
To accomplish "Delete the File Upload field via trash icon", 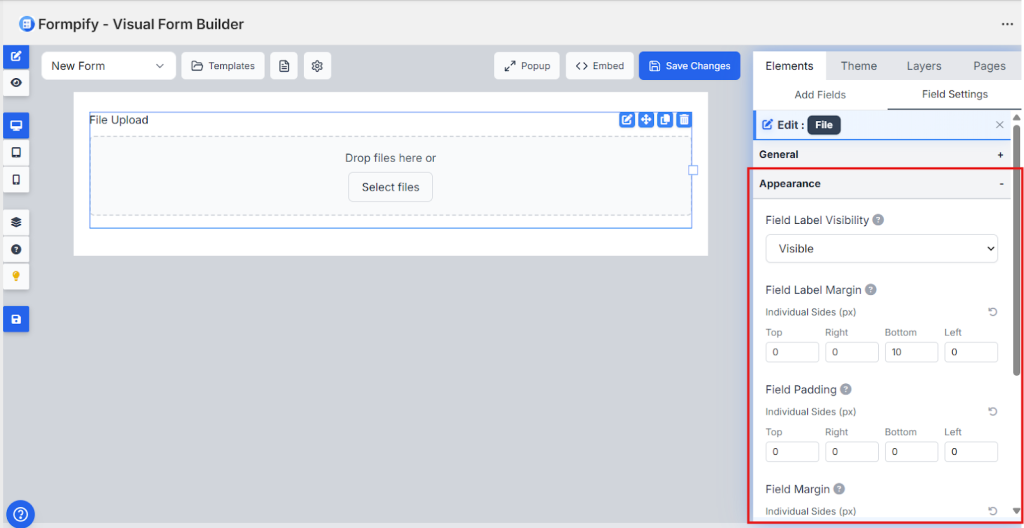I will click(x=684, y=120).
